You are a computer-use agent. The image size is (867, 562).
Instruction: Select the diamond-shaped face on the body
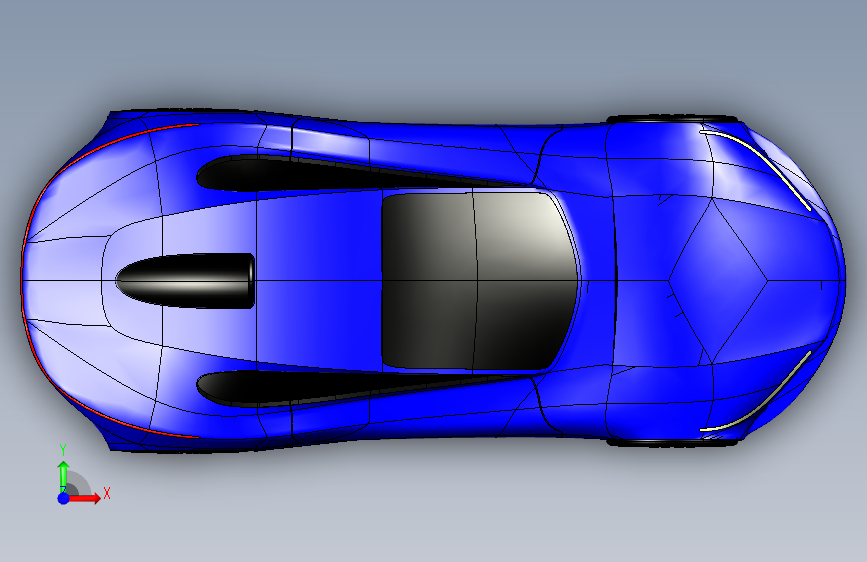[718, 280]
